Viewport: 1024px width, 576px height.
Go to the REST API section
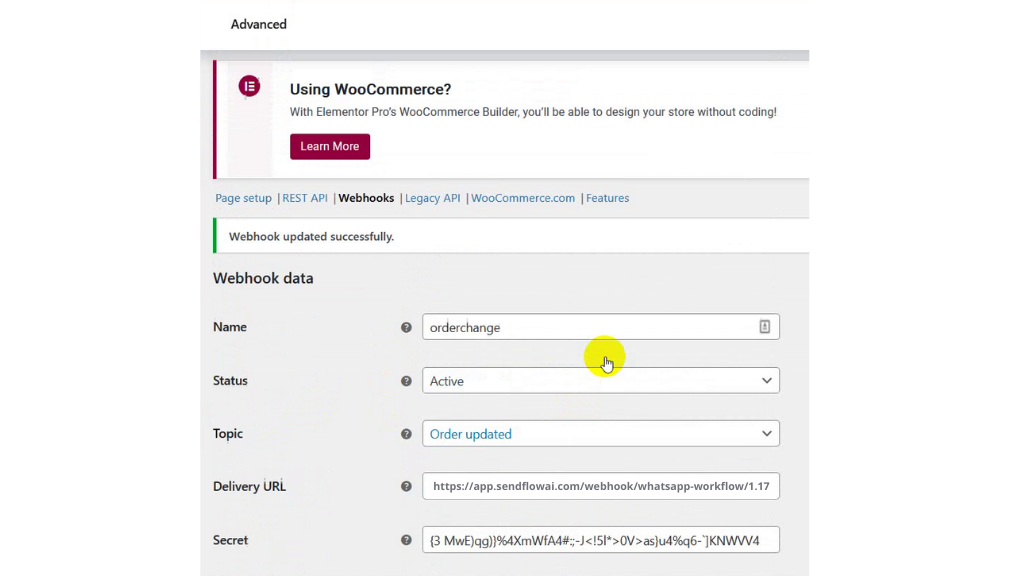pyautogui.click(x=305, y=198)
